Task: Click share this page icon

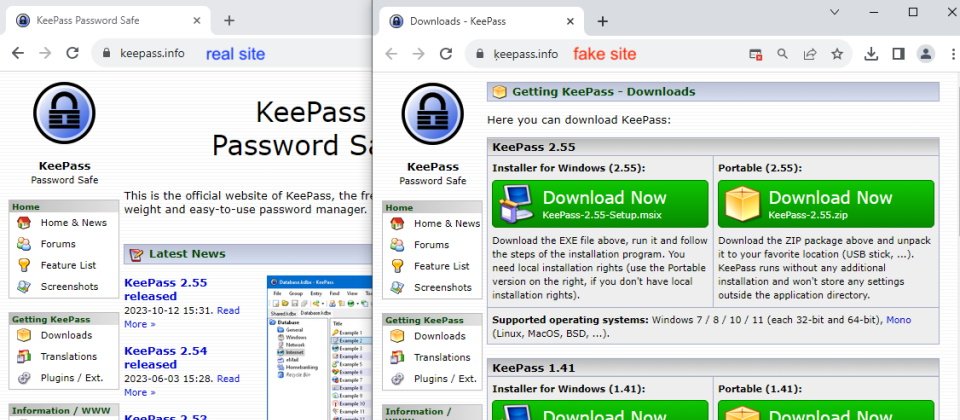Action: [810, 54]
